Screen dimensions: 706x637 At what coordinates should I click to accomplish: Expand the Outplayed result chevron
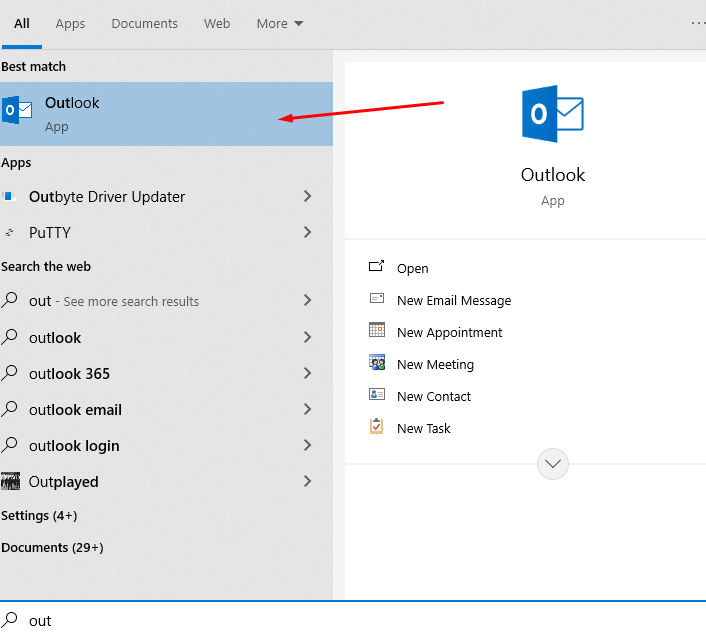(x=308, y=481)
